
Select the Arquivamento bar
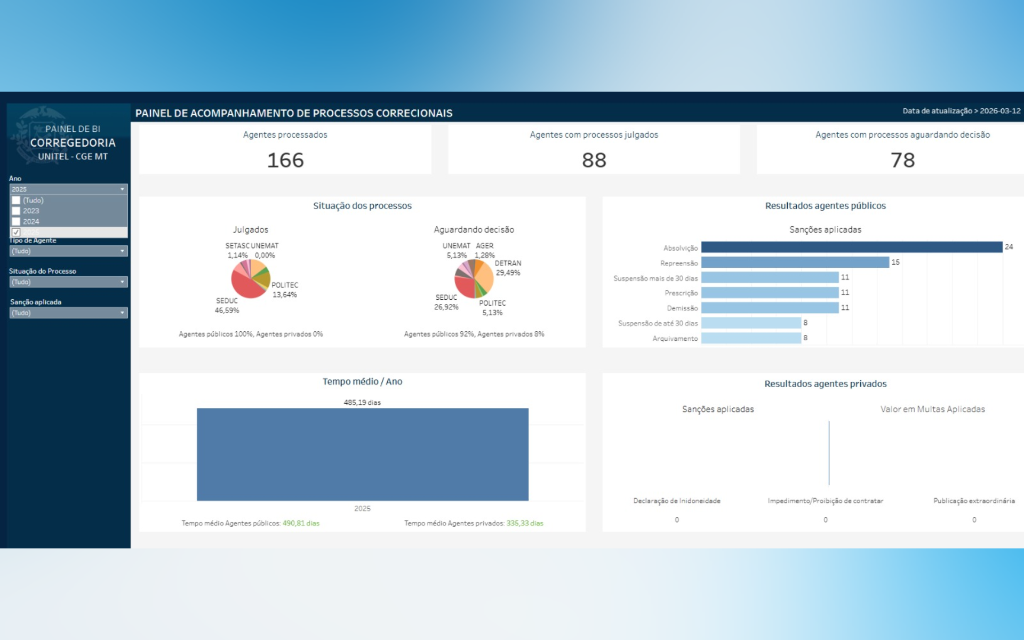pyautogui.click(x=751, y=338)
